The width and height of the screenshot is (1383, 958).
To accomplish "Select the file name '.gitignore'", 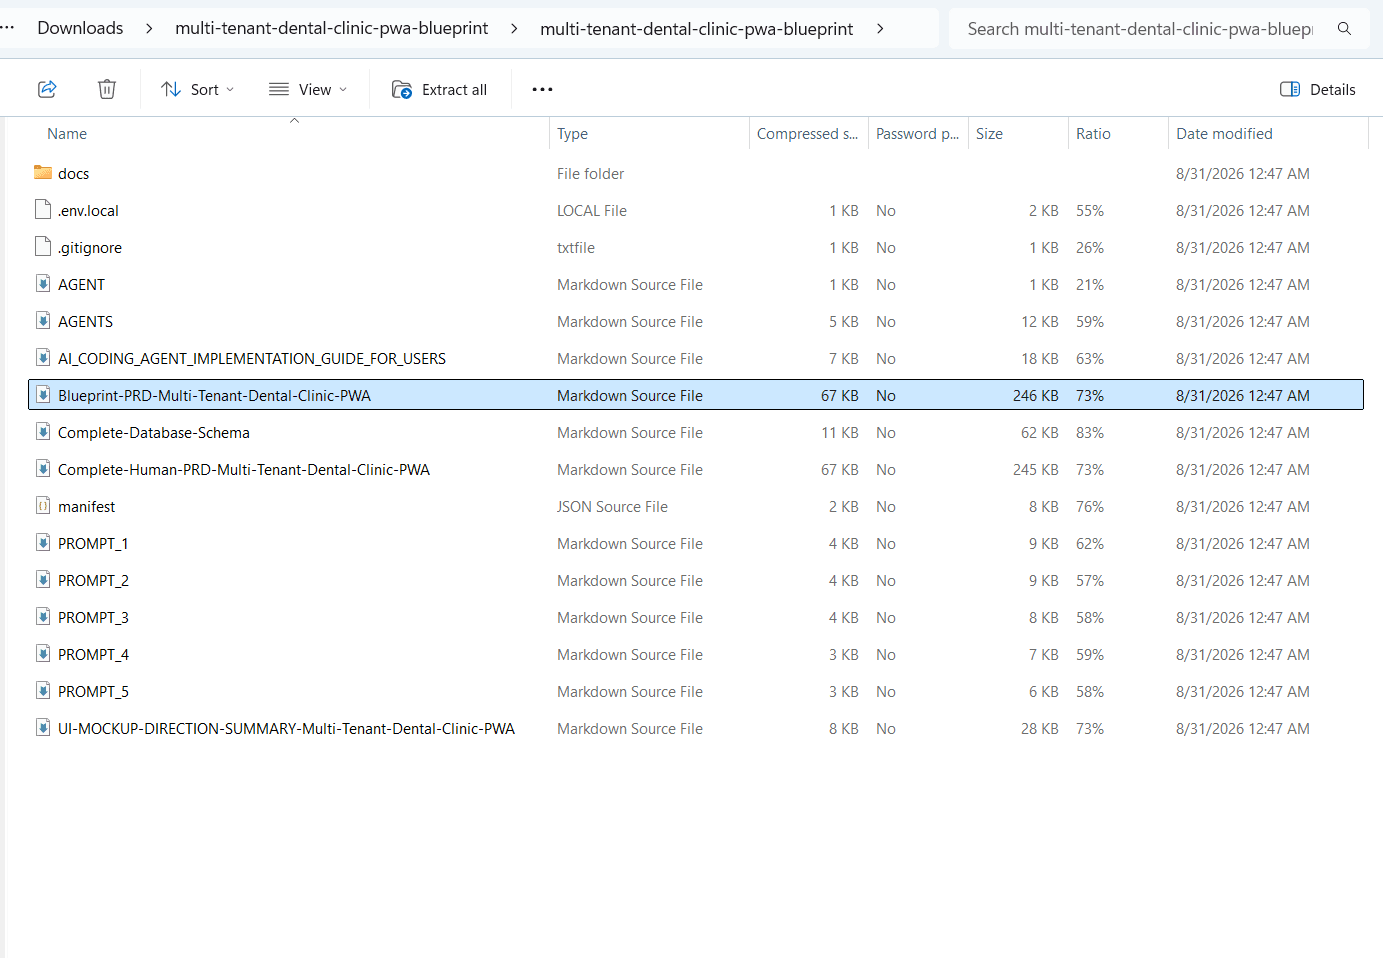I will pos(90,248).
